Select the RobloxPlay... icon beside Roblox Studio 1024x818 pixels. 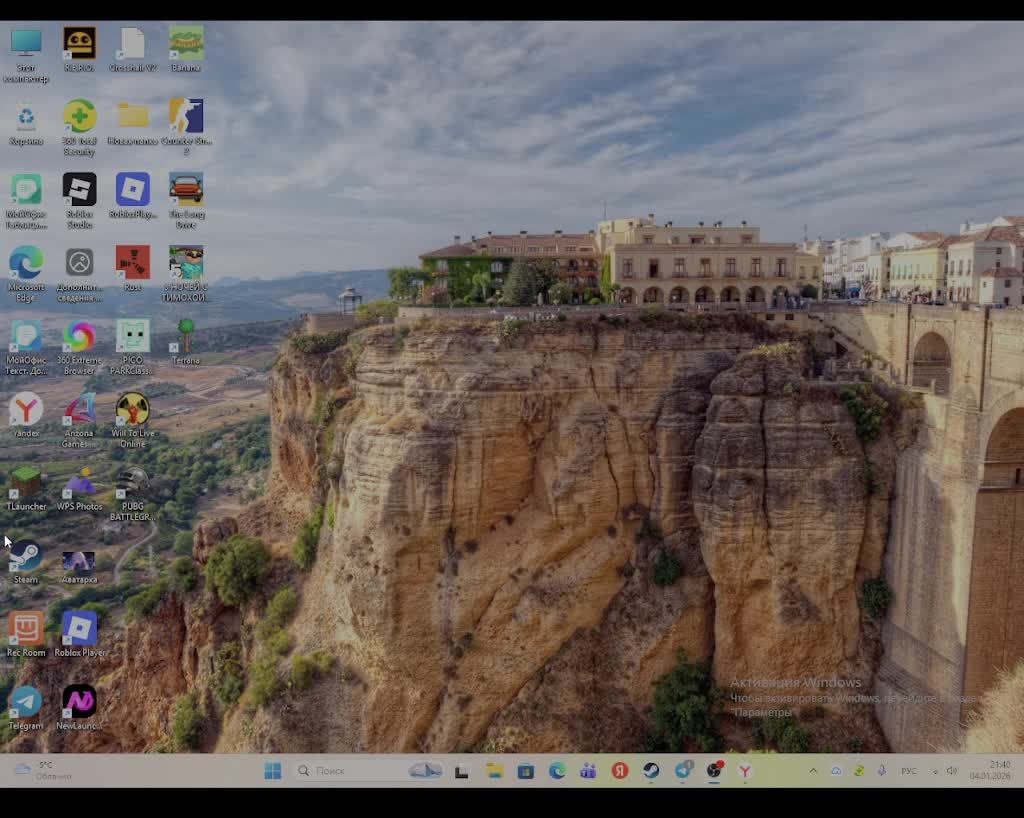[133, 196]
